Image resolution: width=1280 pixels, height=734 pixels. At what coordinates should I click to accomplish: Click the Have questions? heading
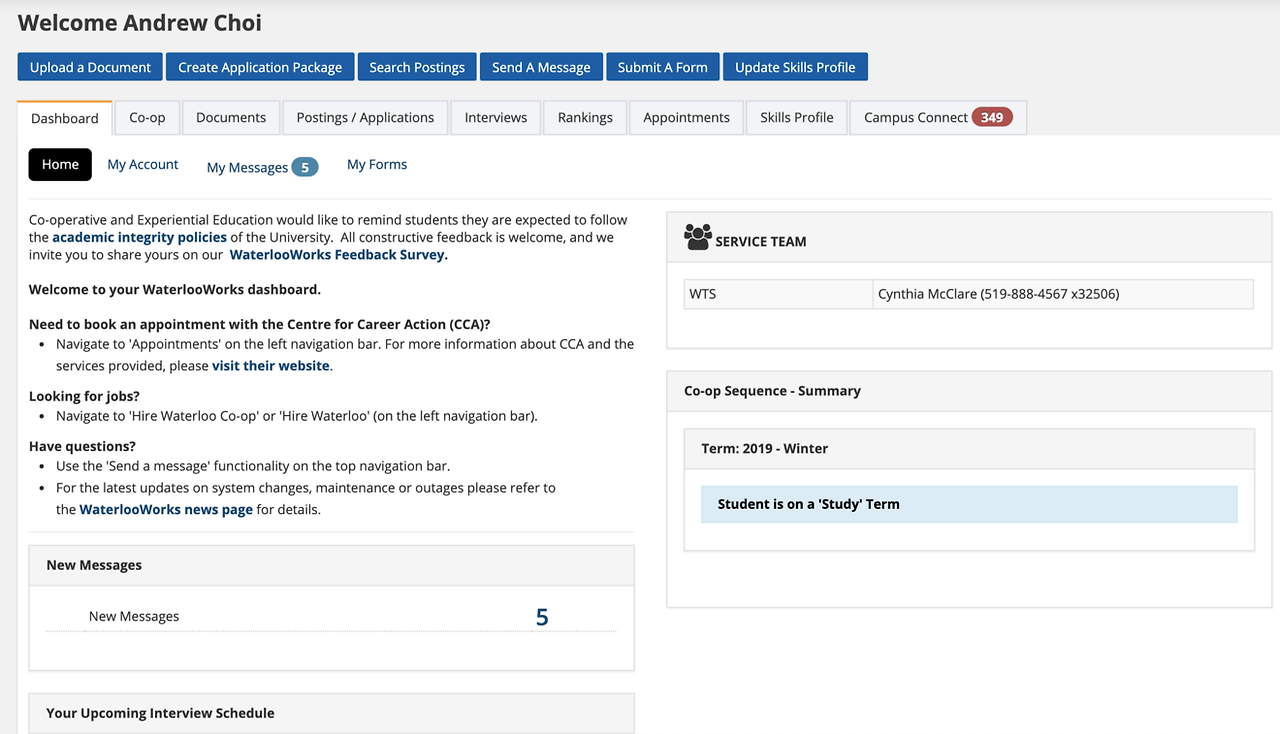point(82,446)
